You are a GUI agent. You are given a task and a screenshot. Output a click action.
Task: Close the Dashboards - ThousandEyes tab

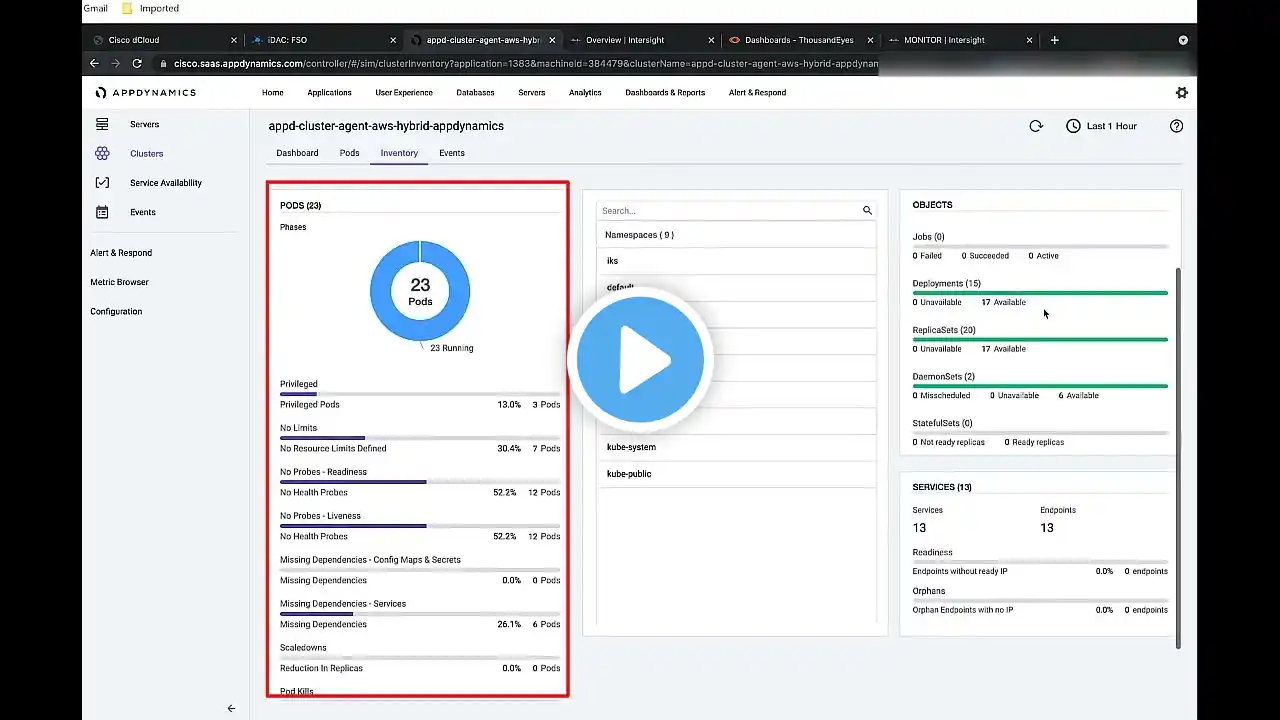coord(870,40)
